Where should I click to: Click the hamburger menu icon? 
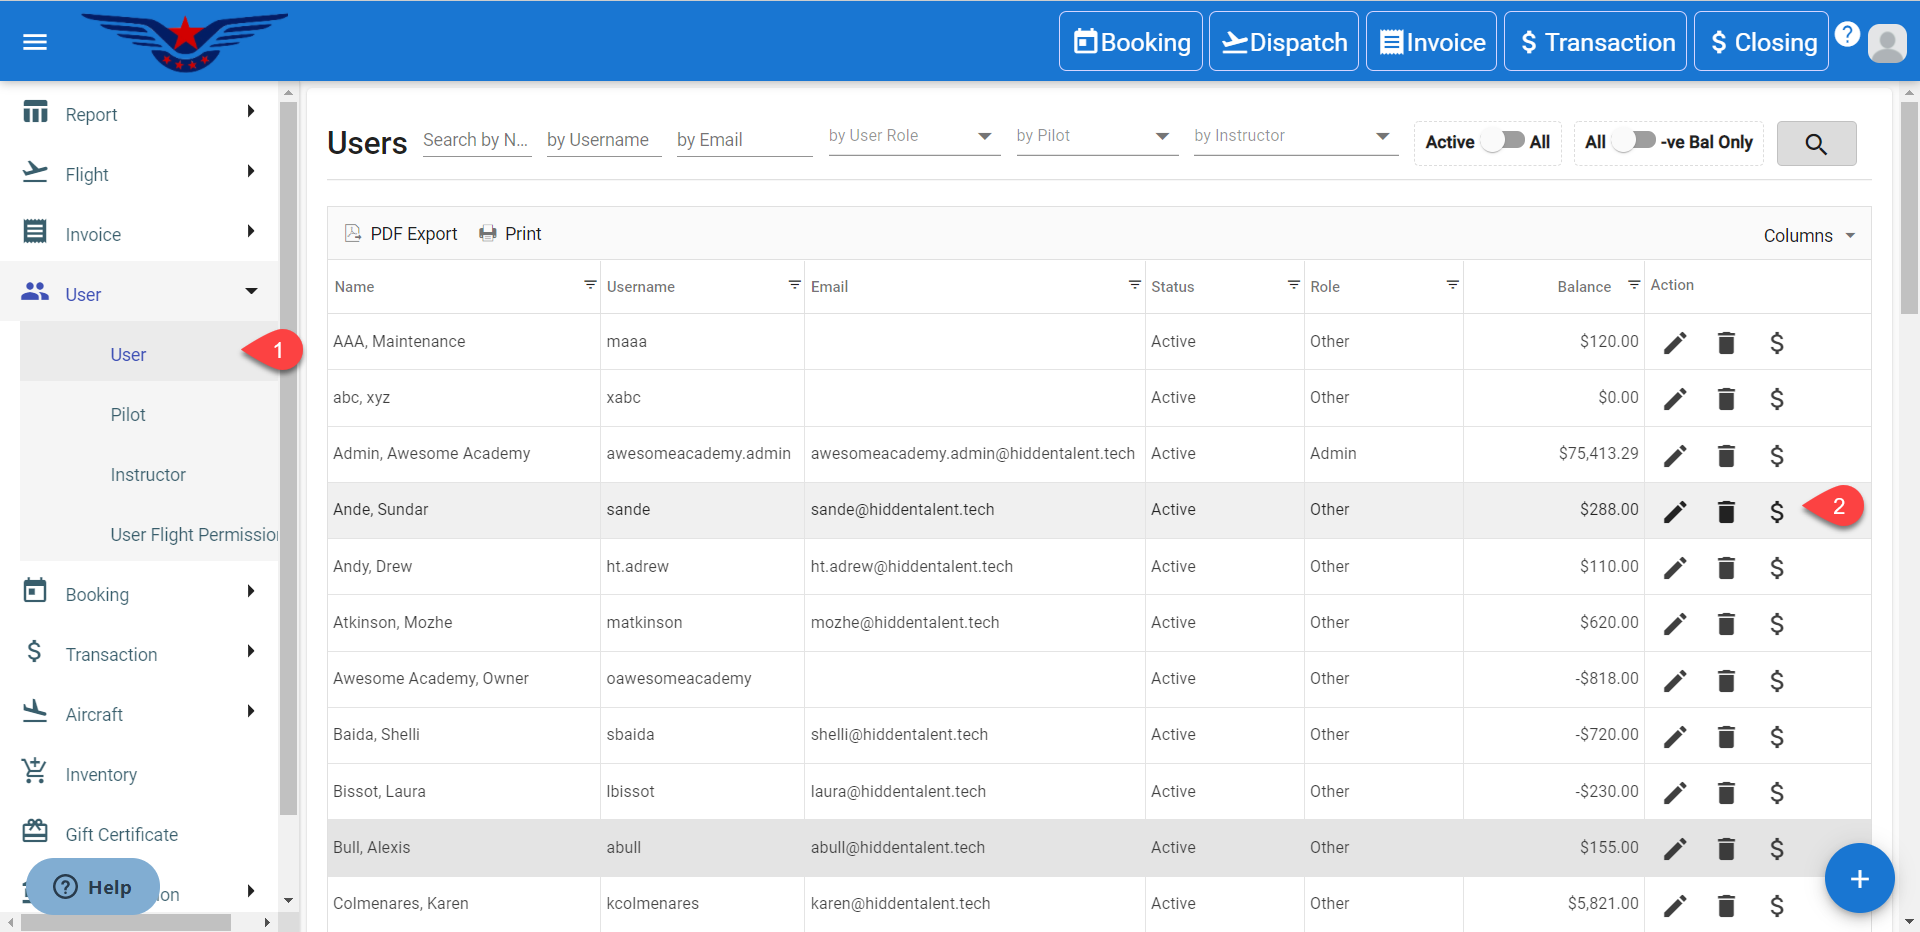point(35,42)
